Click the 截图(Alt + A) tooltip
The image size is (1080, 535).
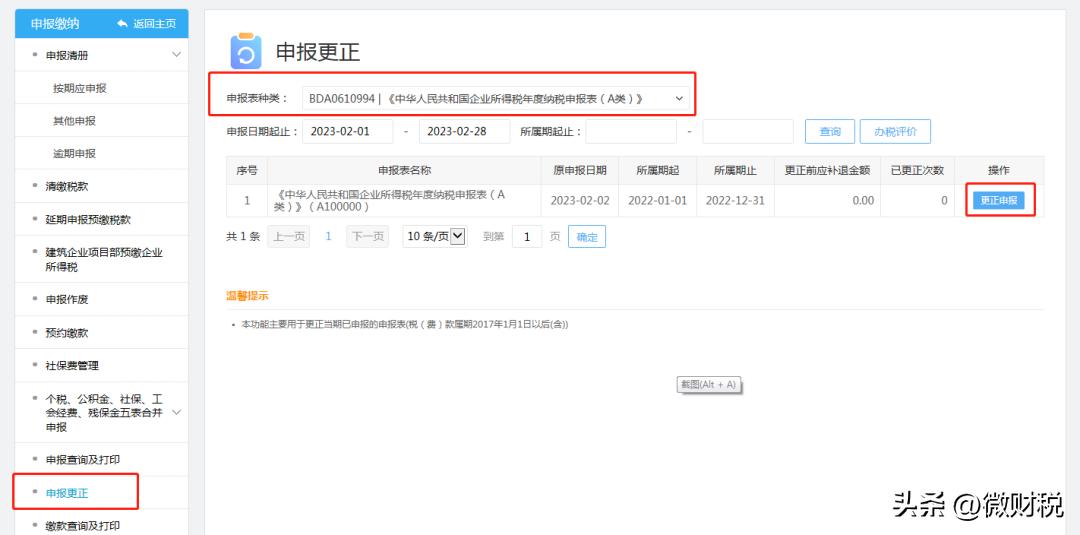pos(709,385)
